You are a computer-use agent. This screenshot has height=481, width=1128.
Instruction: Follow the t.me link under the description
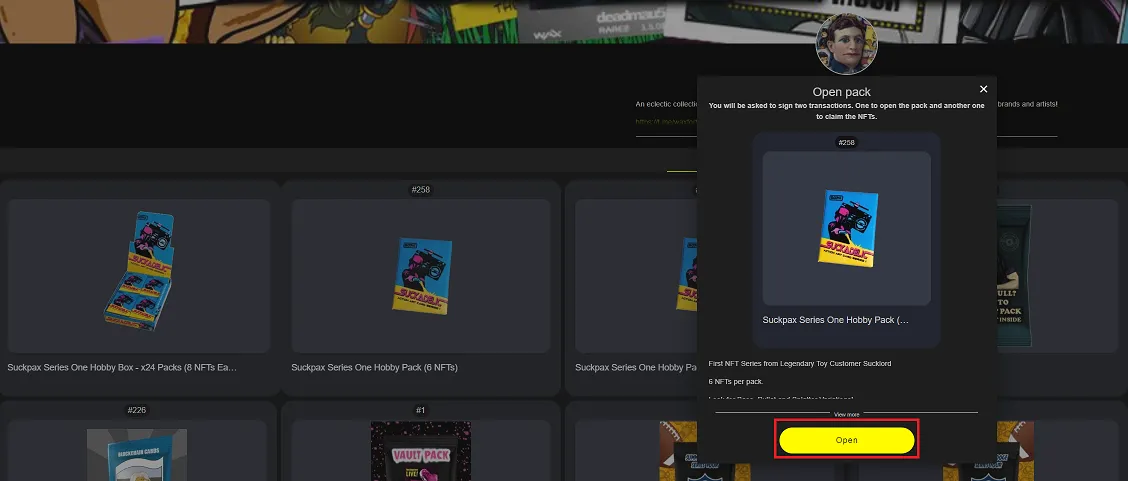tap(665, 122)
